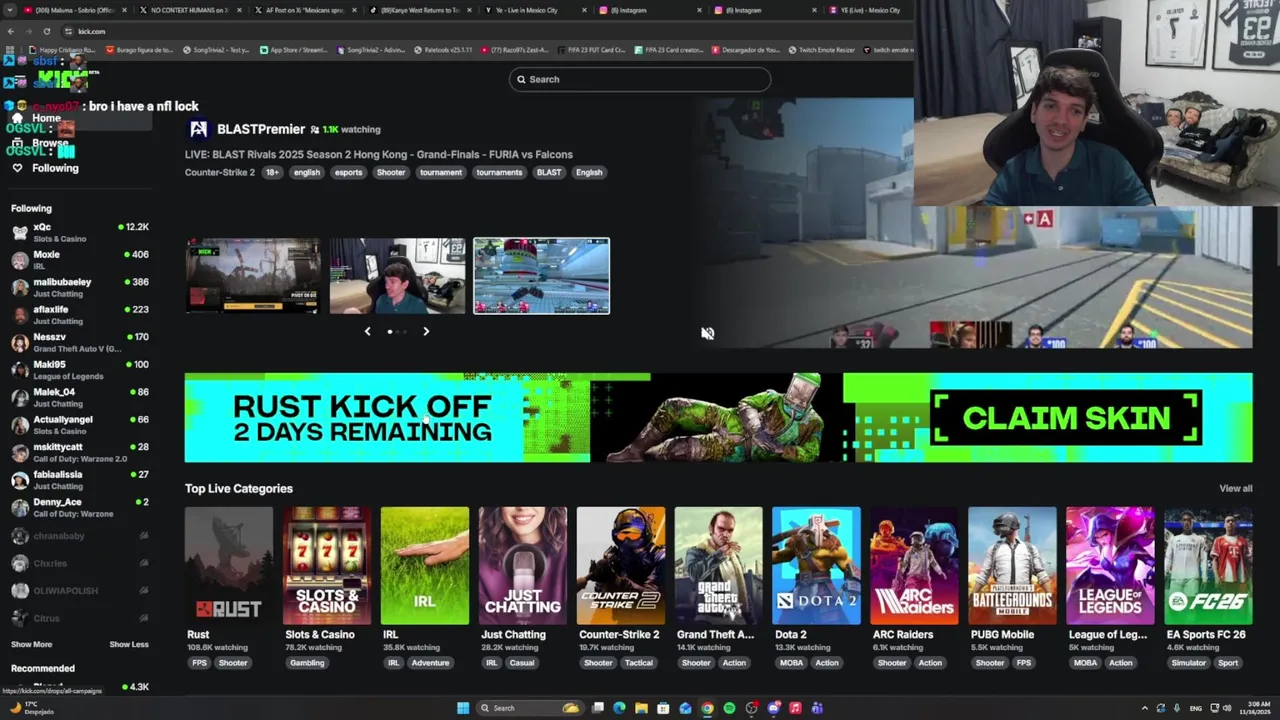Image resolution: width=1280 pixels, height=720 pixels.
Task: Open the SongTrivia2 - Test bookmark
Action: (x=216, y=50)
